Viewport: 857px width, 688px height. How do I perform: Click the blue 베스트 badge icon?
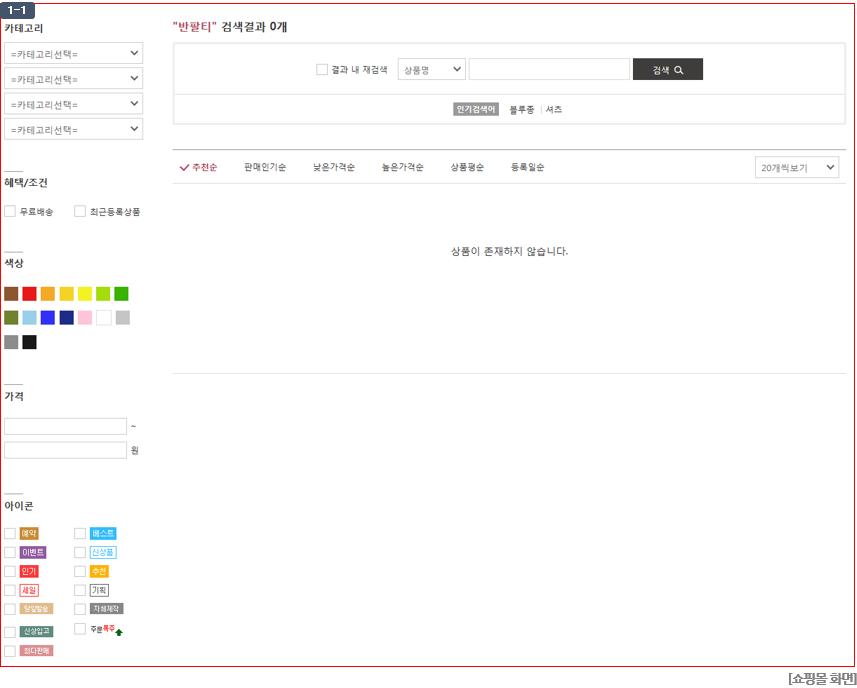[x=103, y=533]
